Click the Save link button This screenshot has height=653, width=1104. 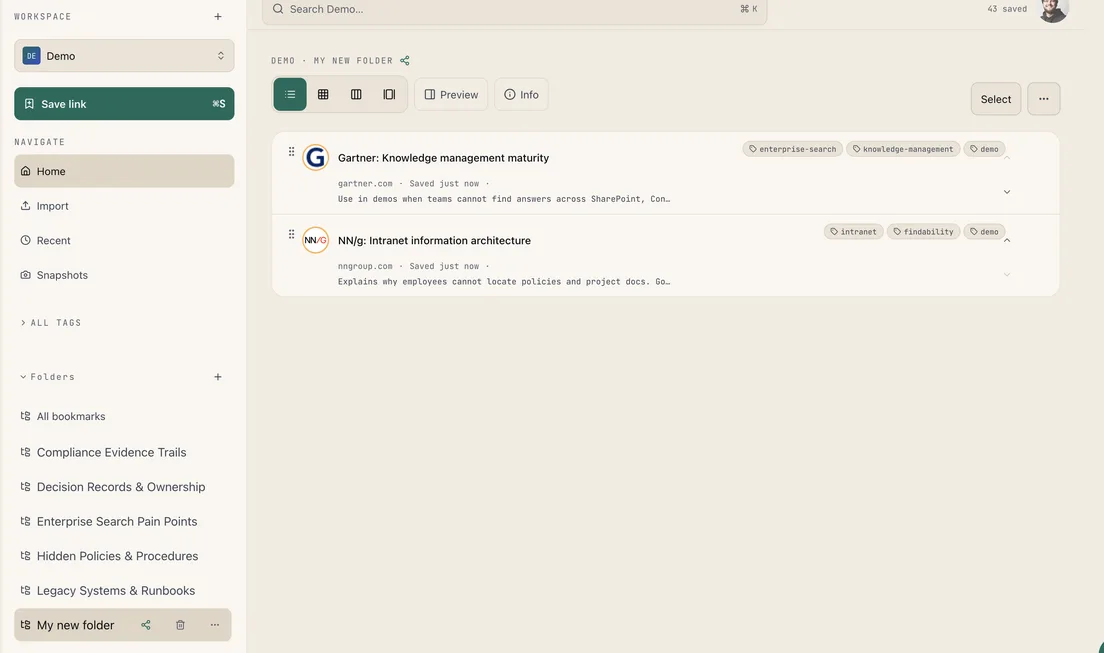click(124, 104)
